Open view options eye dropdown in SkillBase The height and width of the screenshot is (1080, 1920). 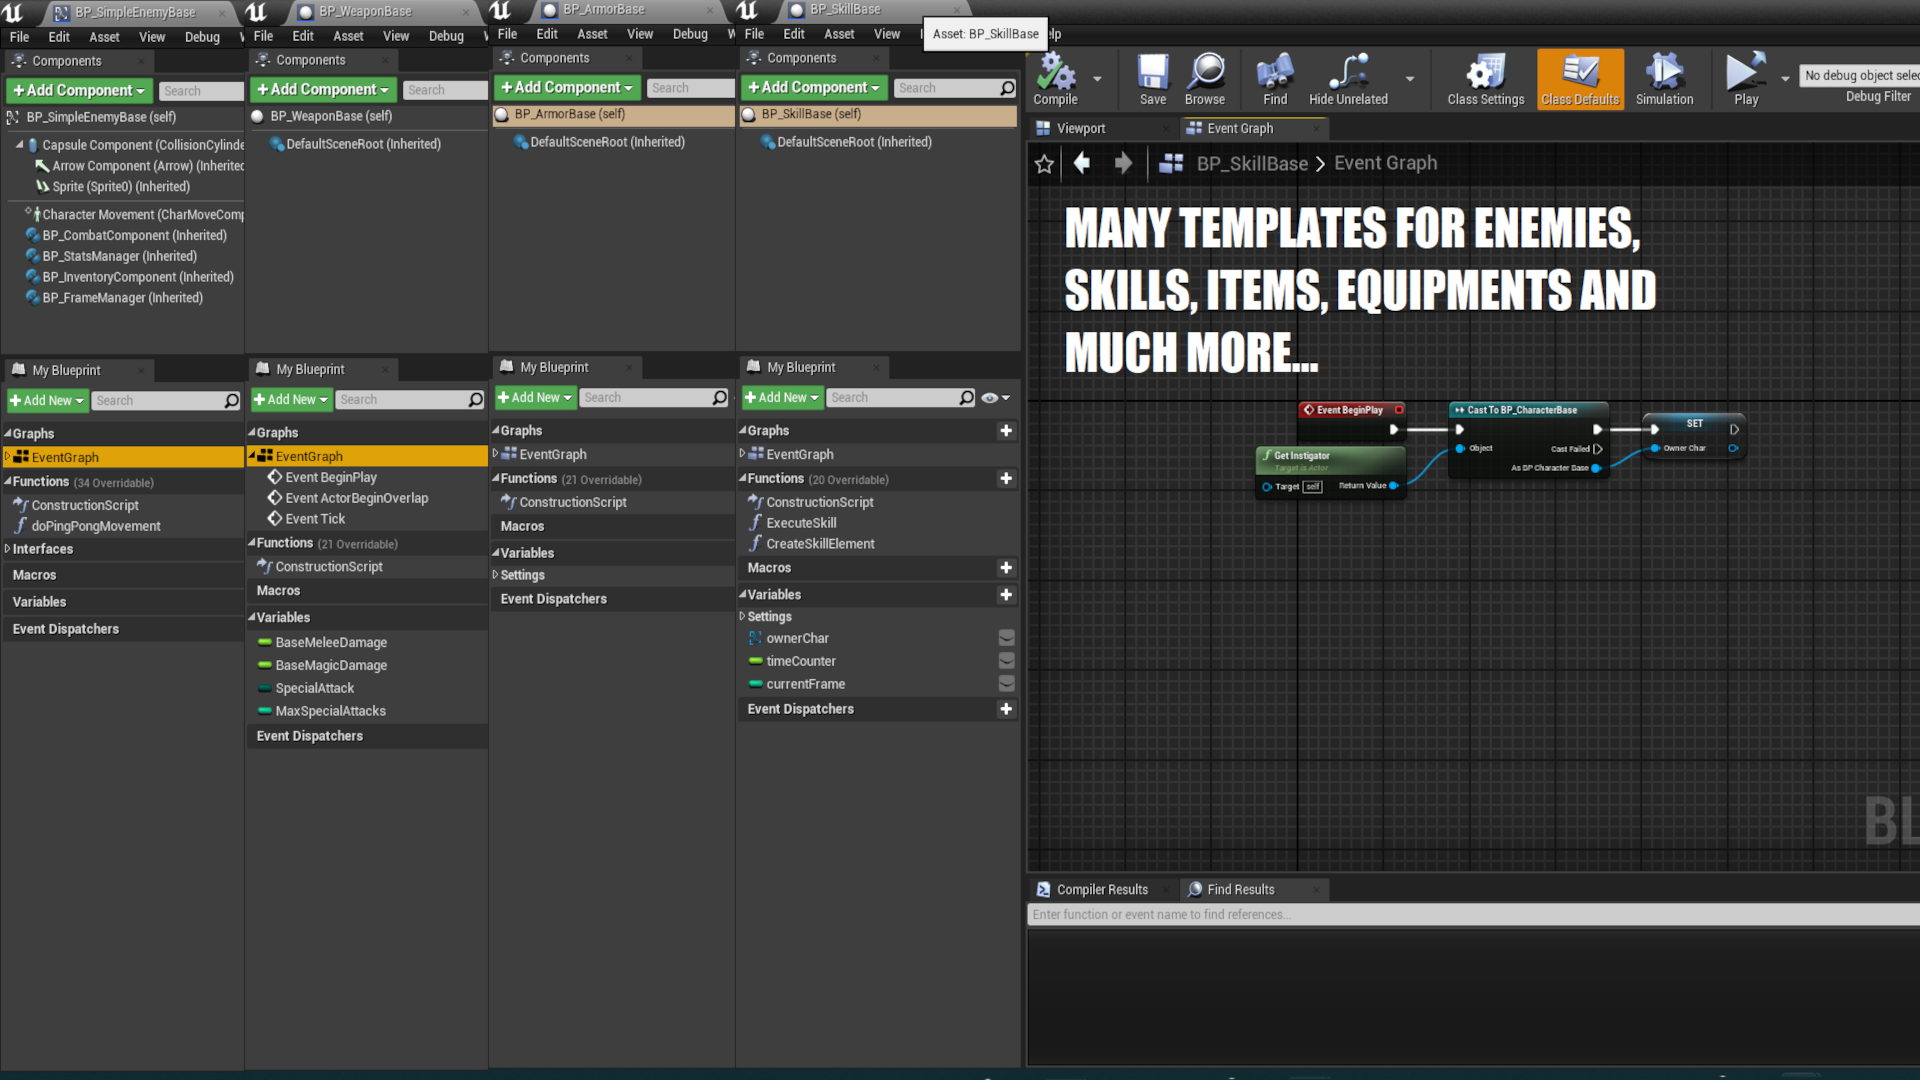coord(995,398)
